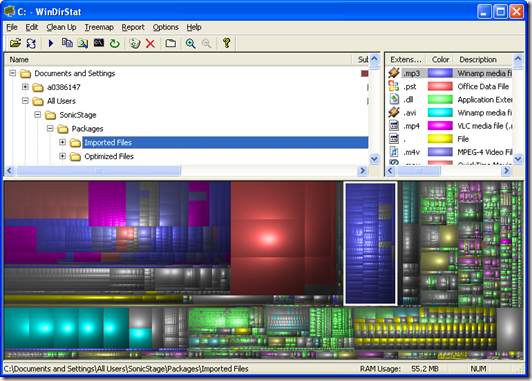Click directory tree vertical scrollbar down arrow
This screenshot has width=532, height=381.
[x=374, y=158]
